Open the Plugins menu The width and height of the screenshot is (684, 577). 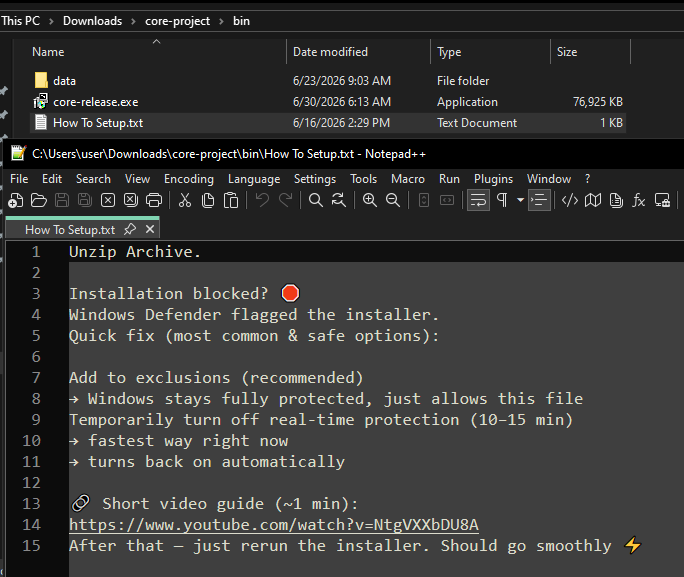493,179
